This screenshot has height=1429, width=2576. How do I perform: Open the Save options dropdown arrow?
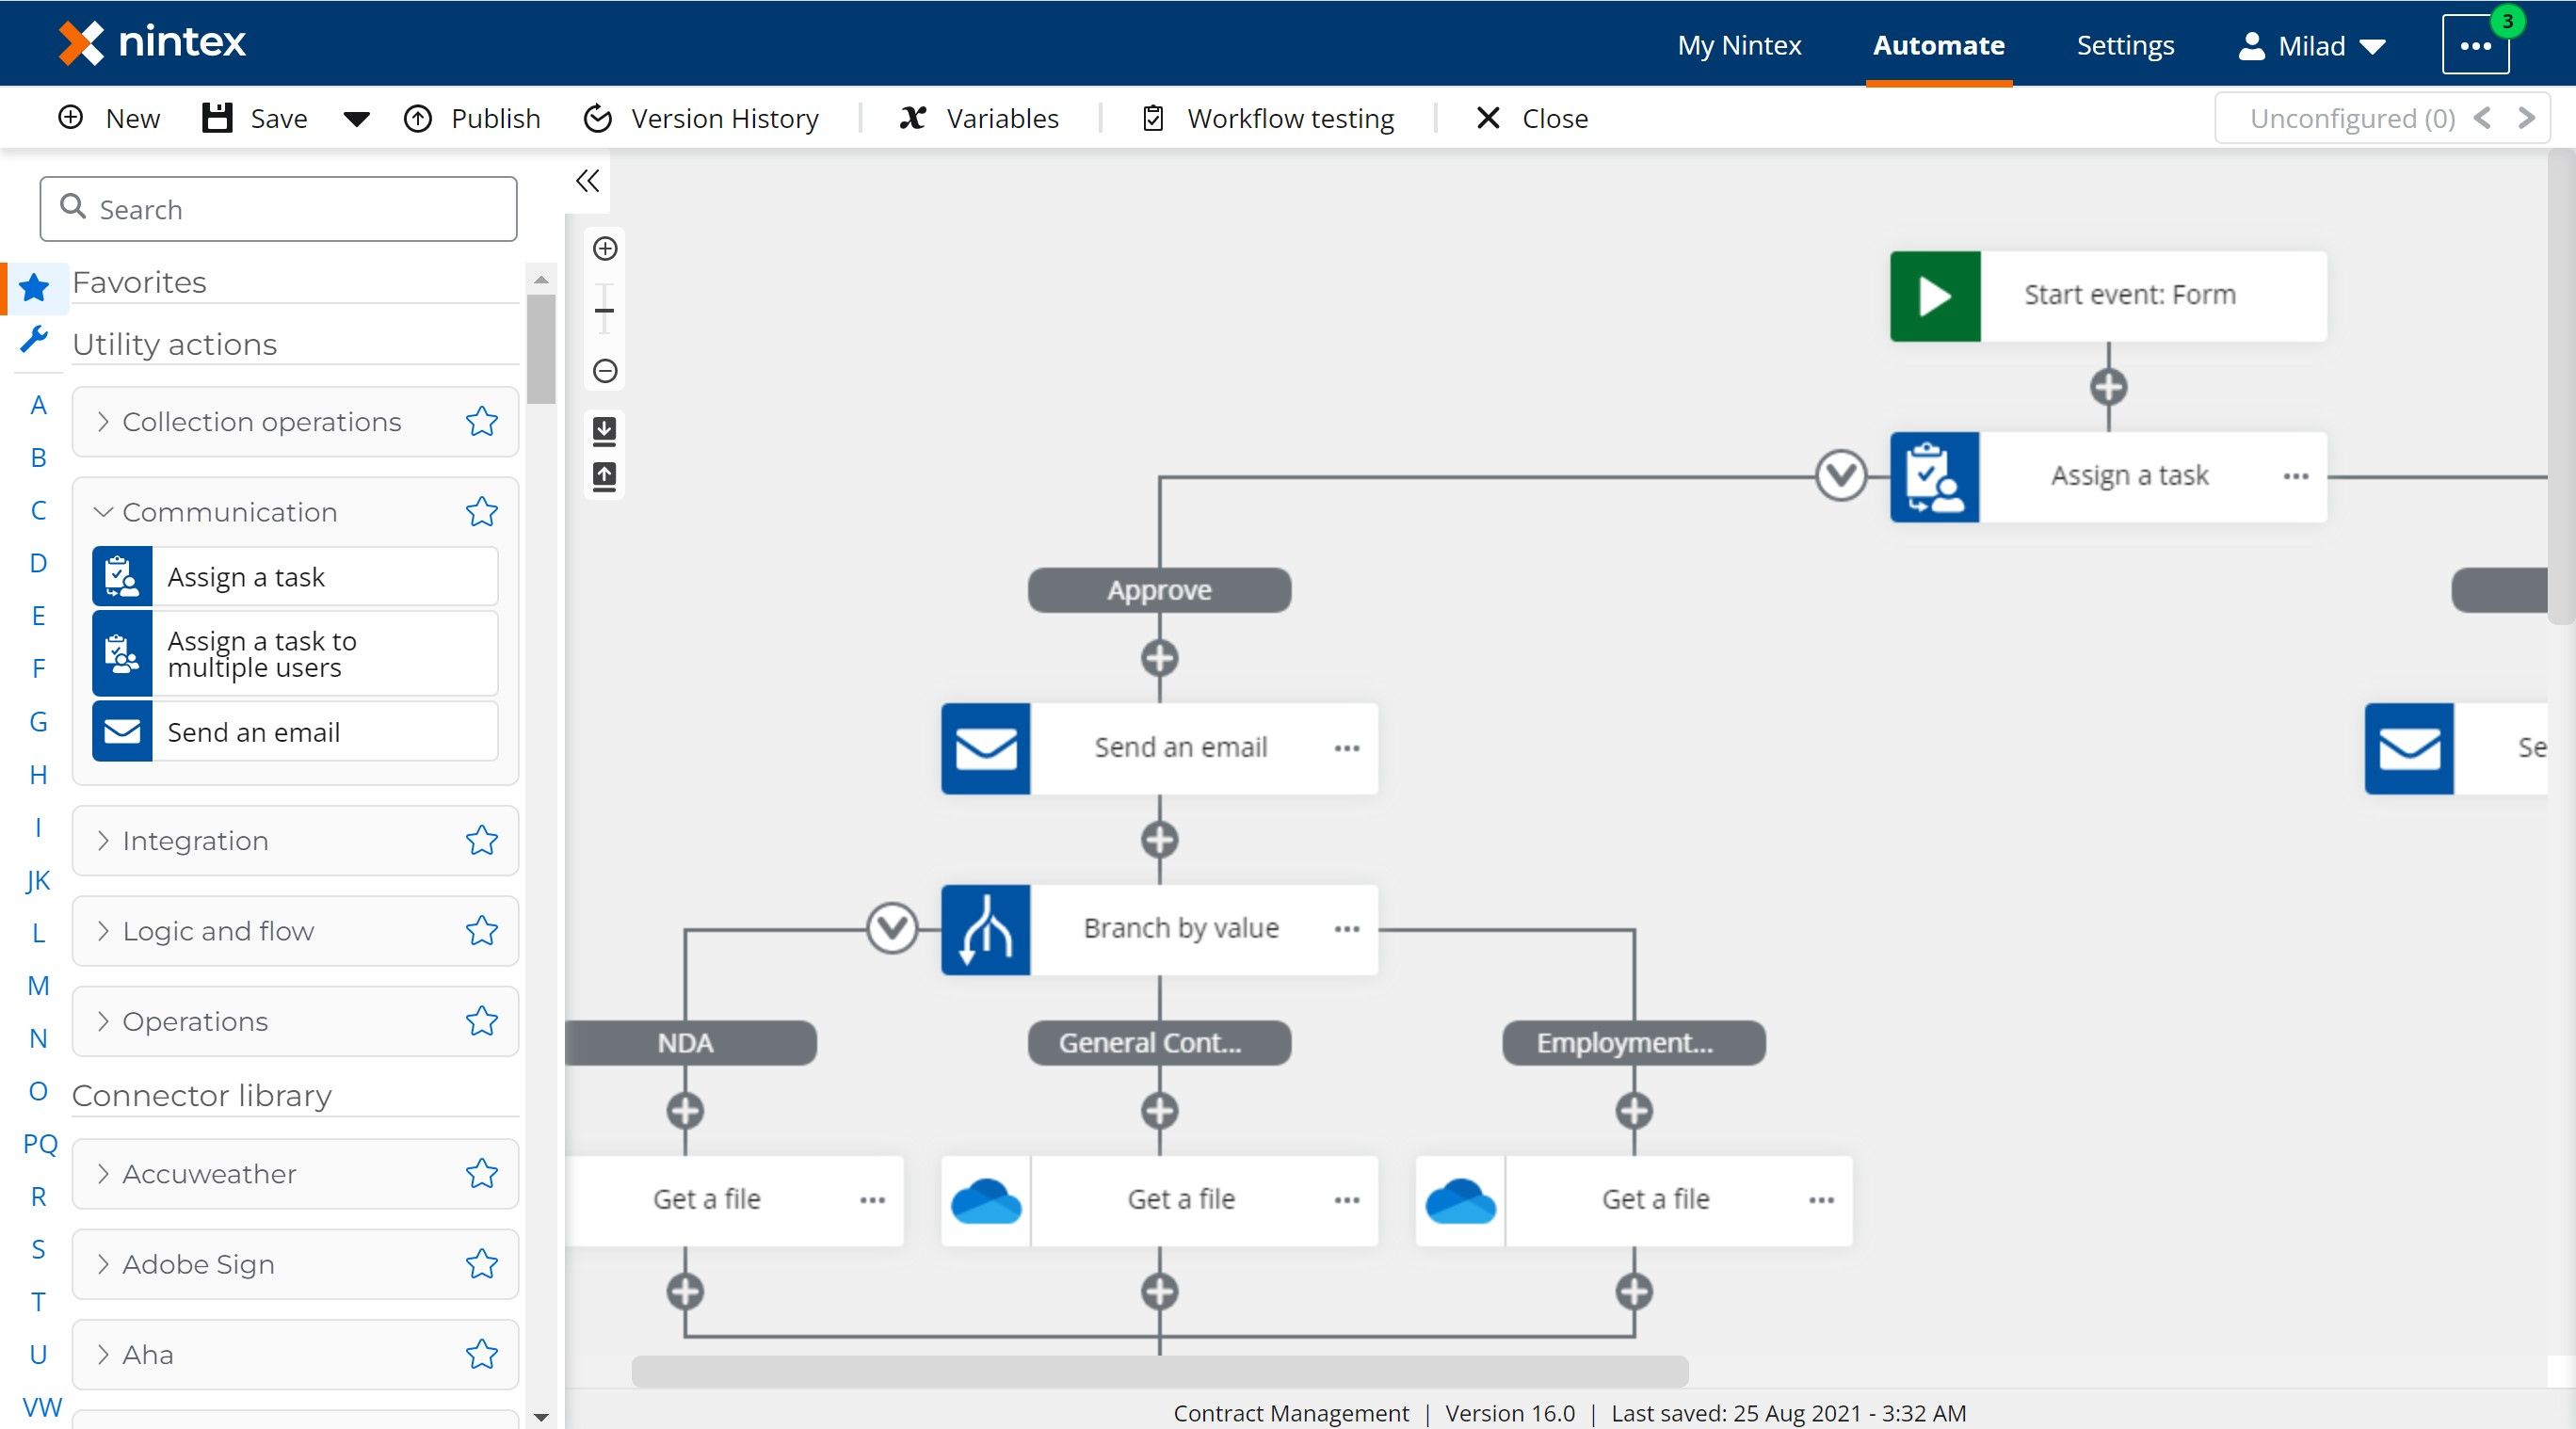[x=356, y=118]
